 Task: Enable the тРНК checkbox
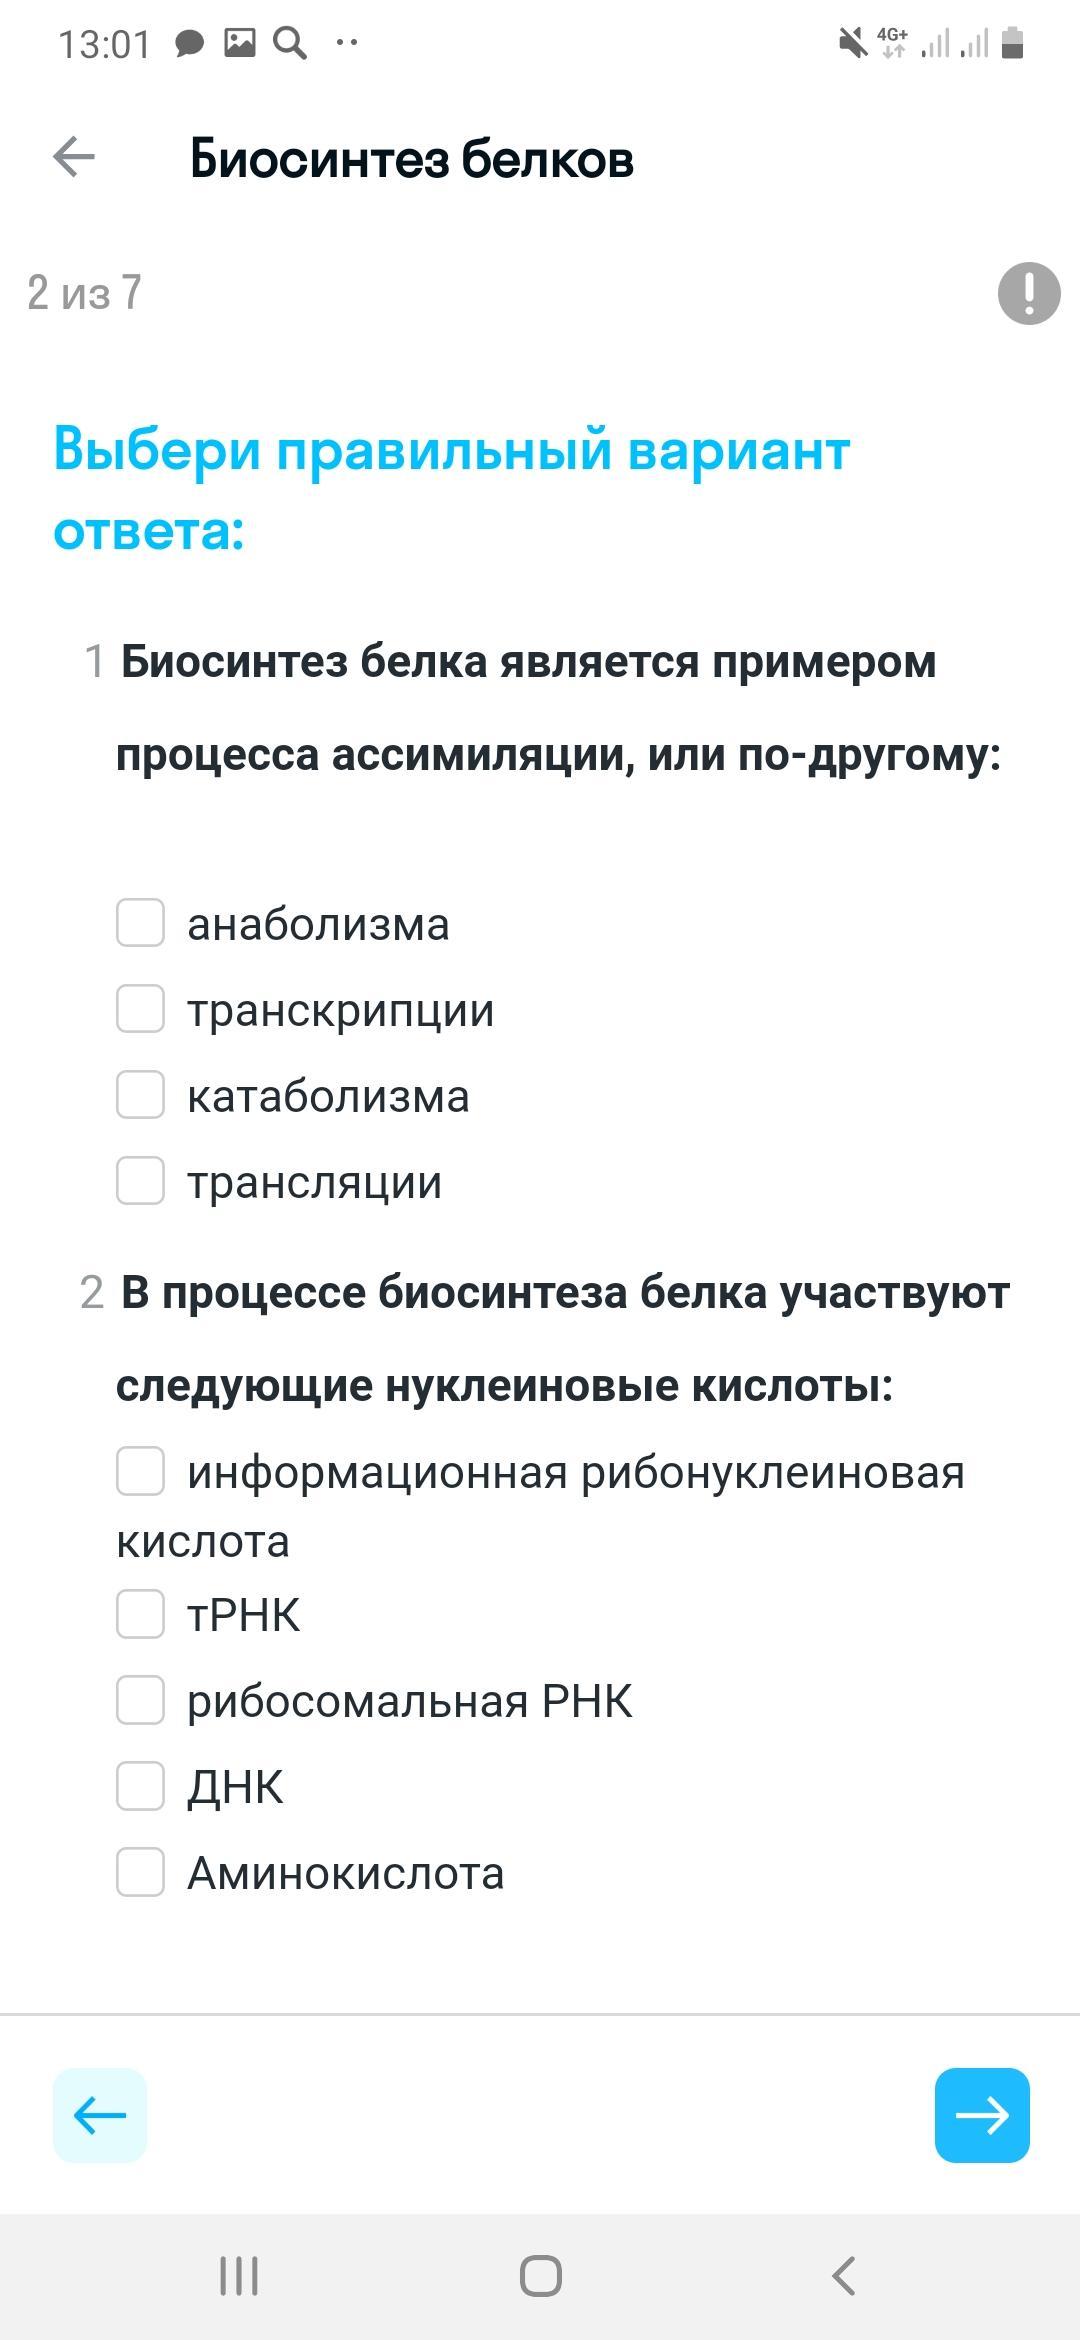[x=141, y=1614]
